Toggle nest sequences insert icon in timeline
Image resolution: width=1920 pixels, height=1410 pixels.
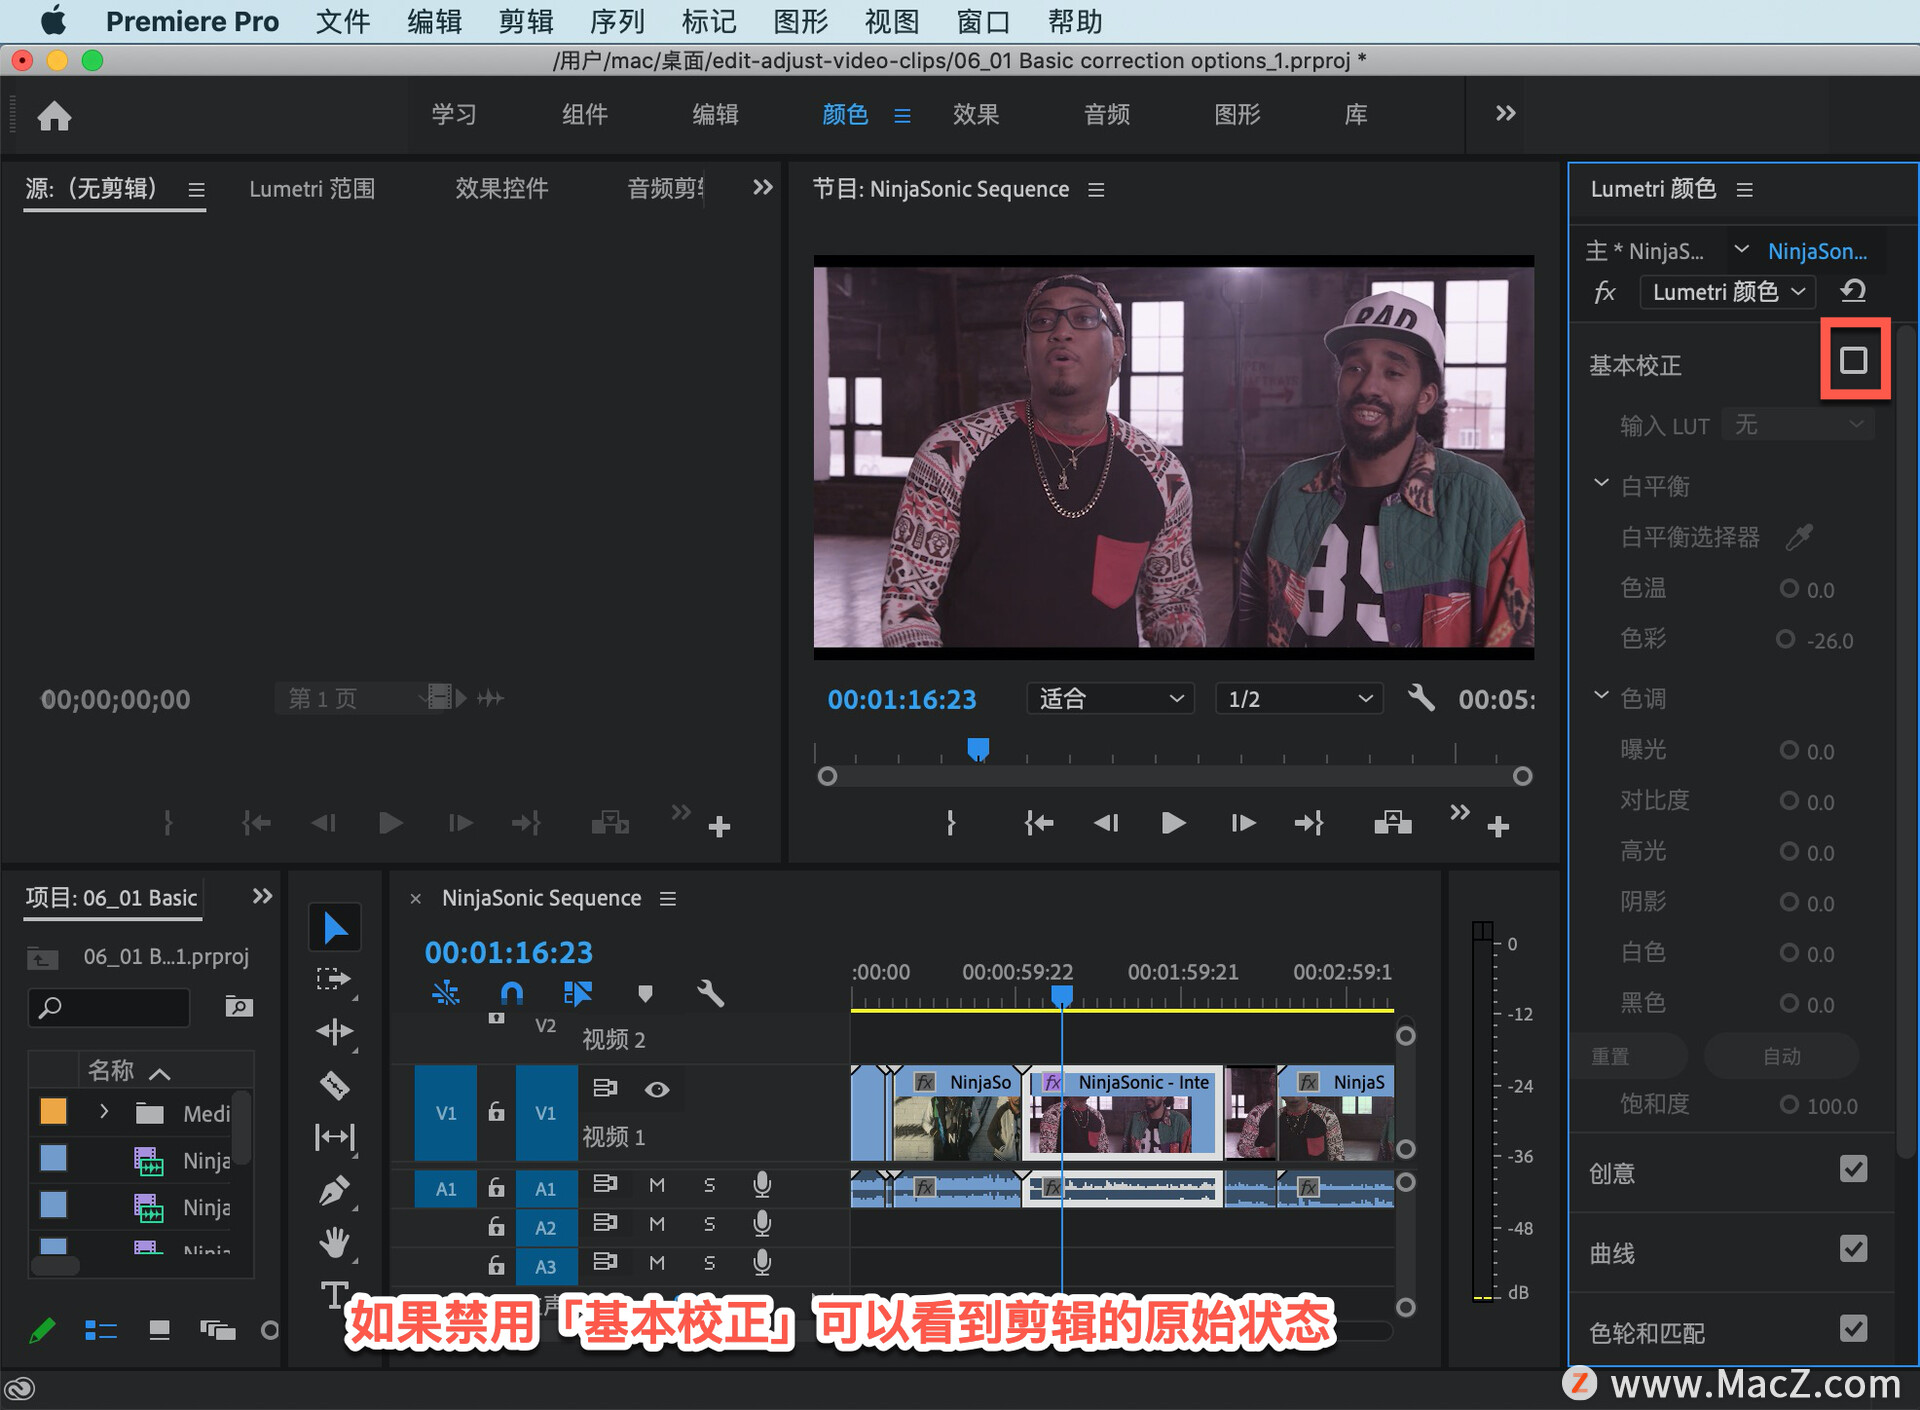(x=446, y=993)
